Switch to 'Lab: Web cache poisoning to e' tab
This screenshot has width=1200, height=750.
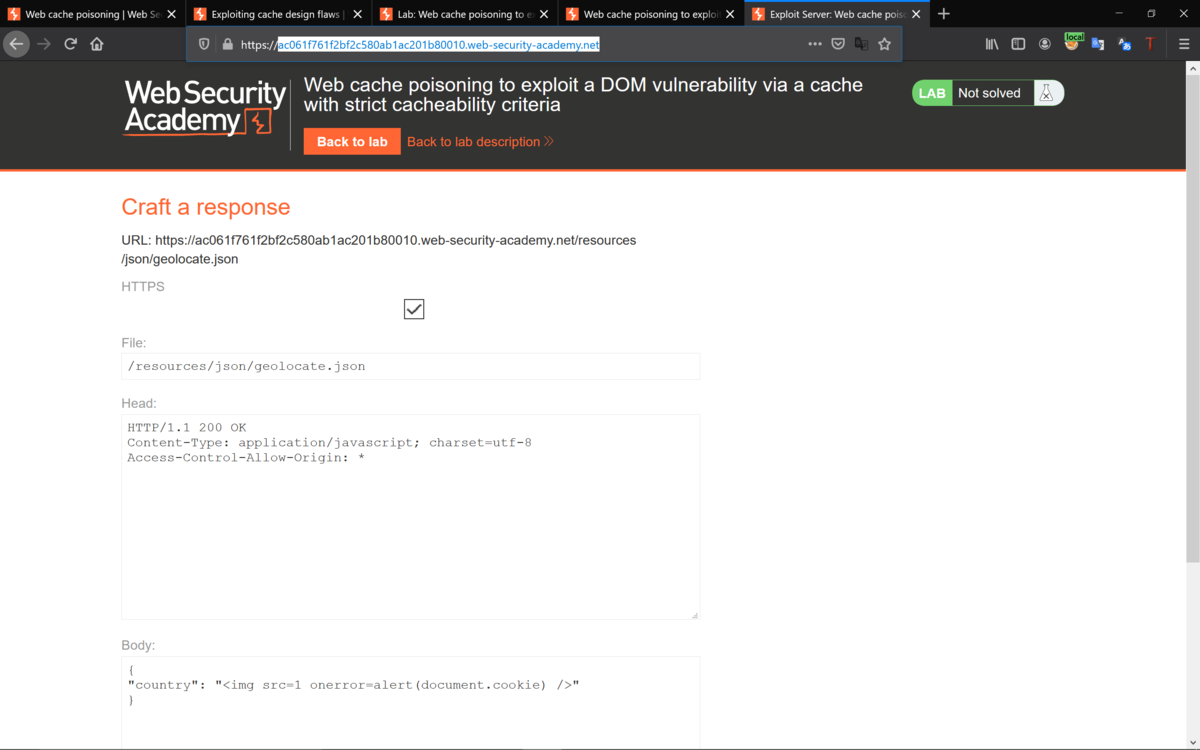tap(464, 14)
